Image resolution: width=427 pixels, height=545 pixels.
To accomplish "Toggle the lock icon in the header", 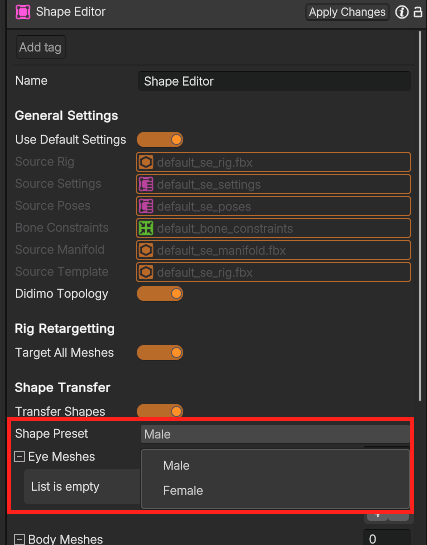I will [418, 12].
